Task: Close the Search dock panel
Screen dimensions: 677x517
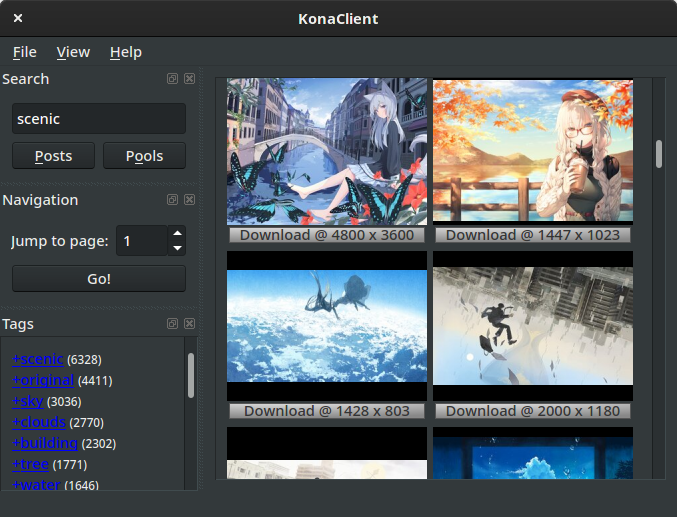Action: pos(189,79)
